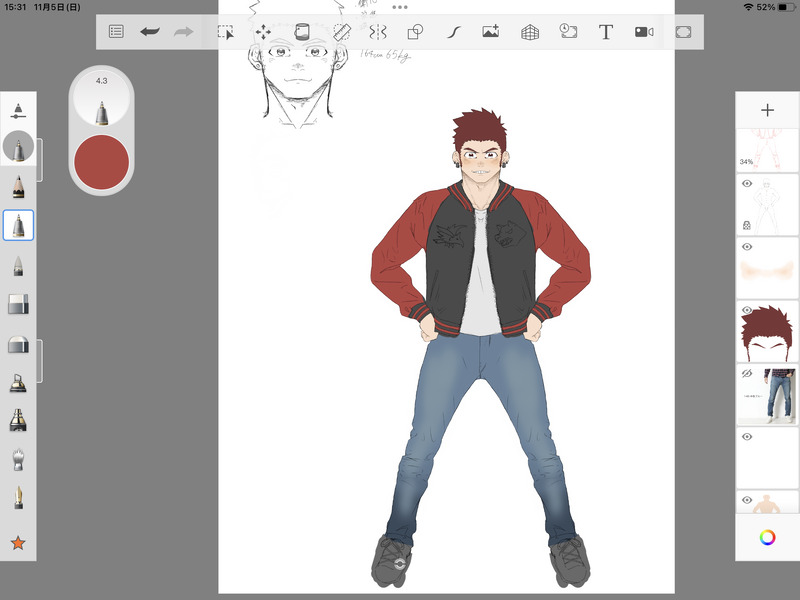800x600 pixels.
Task: Show the hidden jeans reference layer
Action: tap(747, 373)
